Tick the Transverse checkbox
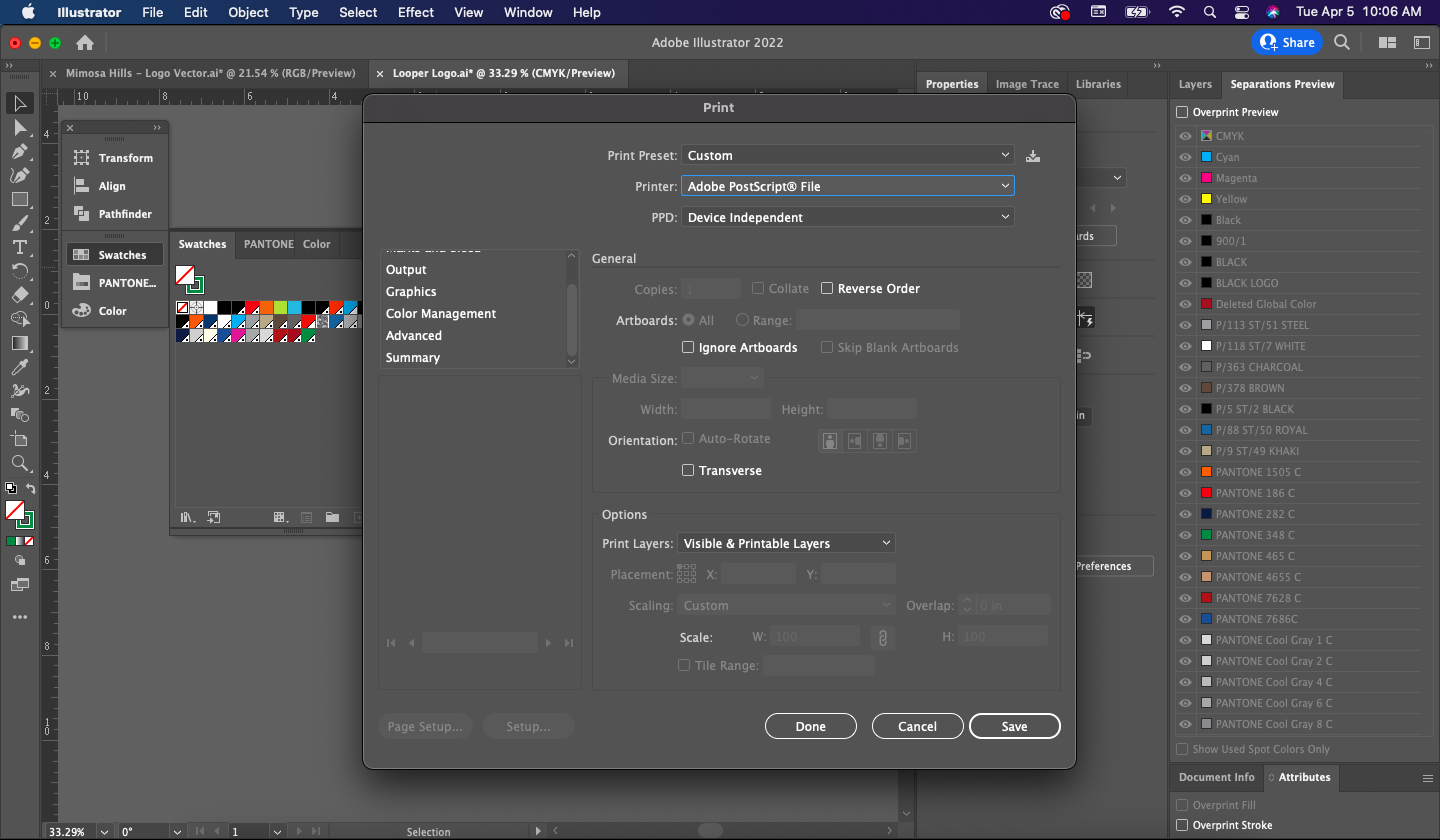This screenshot has height=840, width=1440. click(x=688, y=470)
